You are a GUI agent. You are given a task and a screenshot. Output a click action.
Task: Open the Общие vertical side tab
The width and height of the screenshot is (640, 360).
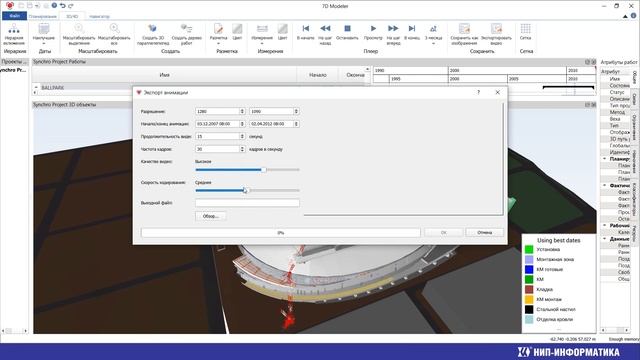tap(635, 77)
